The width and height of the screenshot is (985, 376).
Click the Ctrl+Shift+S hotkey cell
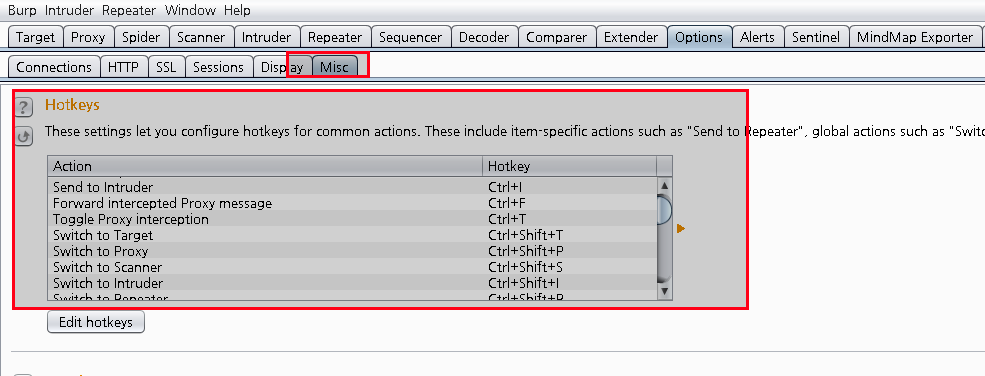pyautogui.click(x=569, y=267)
